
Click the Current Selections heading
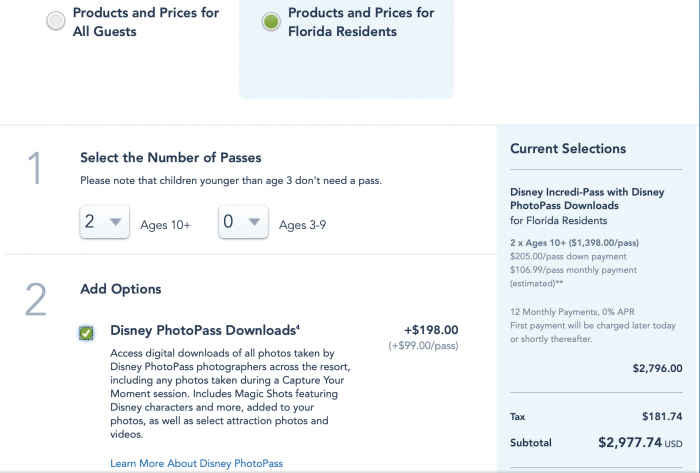click(x=567, y=149)
